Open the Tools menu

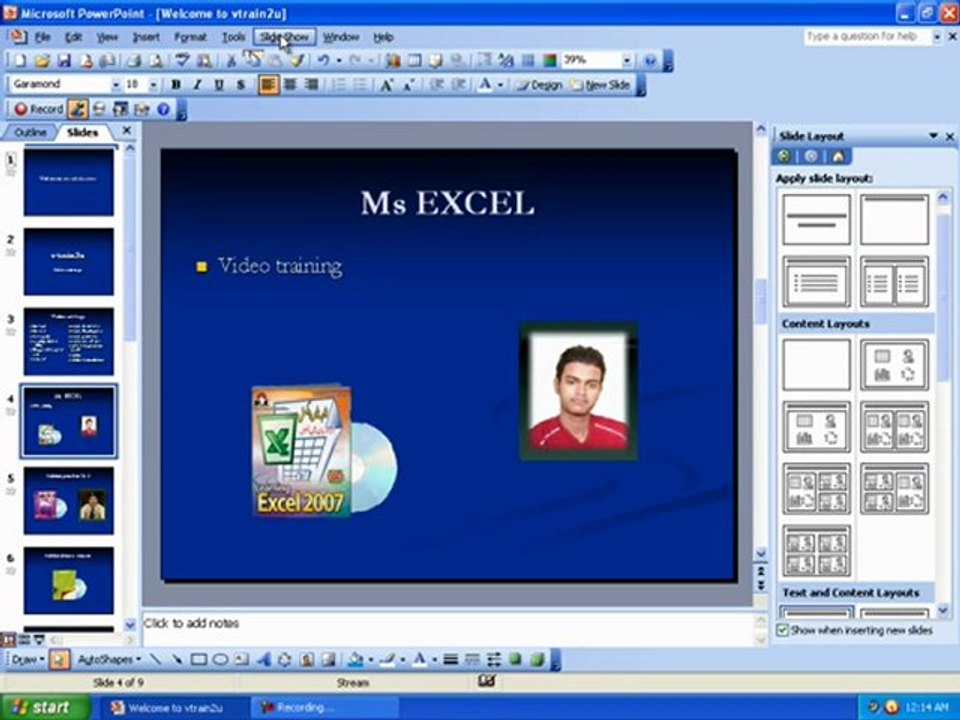pos(233,37)
